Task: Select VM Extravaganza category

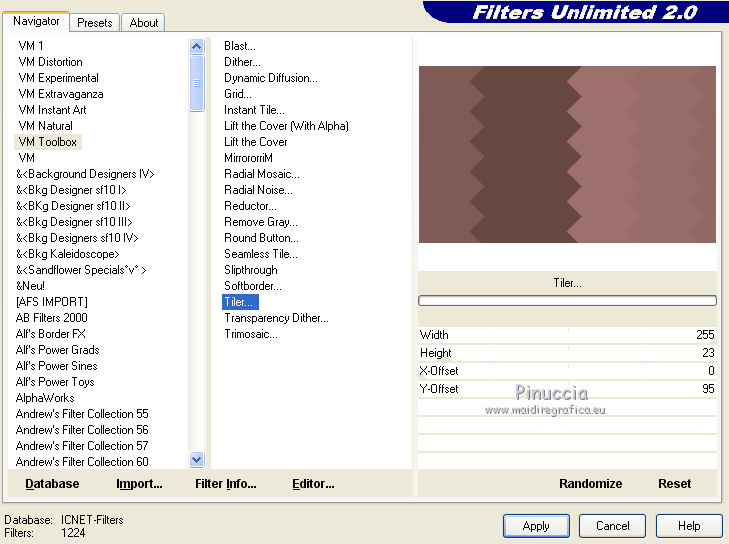Action: (x=61, y=94)
